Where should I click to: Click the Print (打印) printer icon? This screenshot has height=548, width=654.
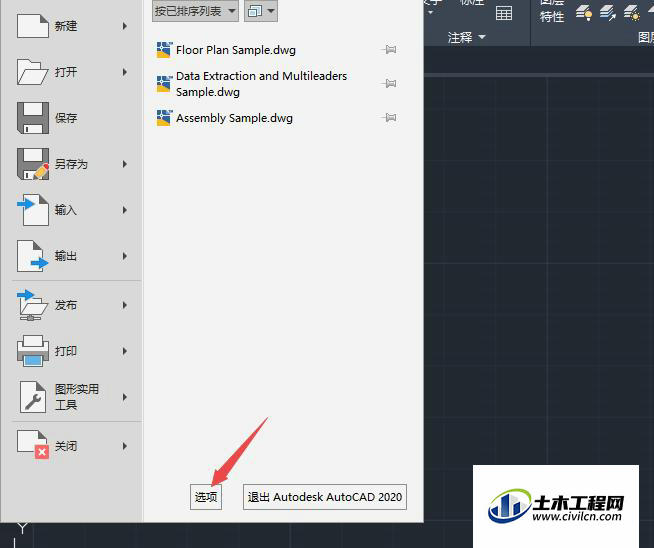tap(33, 351)
